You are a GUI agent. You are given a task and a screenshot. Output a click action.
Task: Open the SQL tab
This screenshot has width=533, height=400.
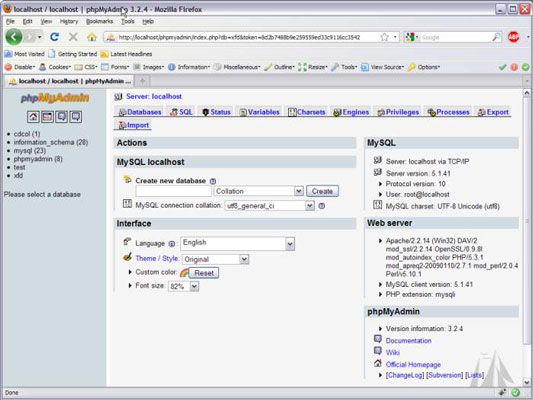pos(181,112)
